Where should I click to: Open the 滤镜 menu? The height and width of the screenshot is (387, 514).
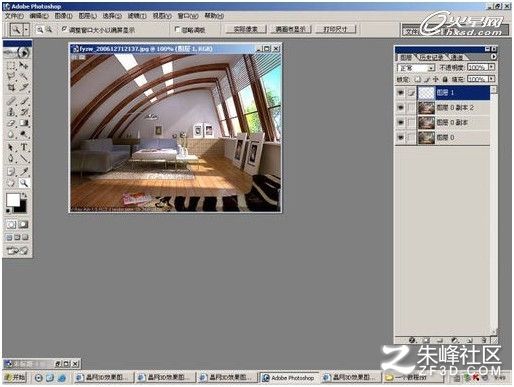[137, 16]
